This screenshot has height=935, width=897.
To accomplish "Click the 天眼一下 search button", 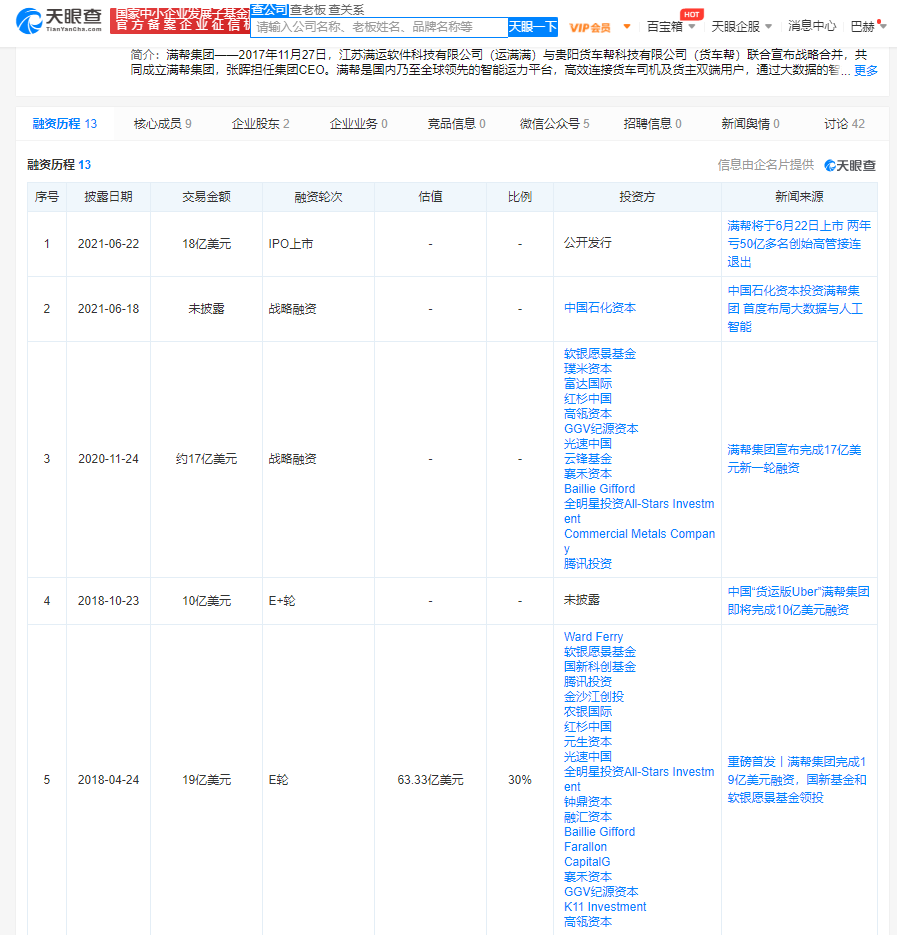I will click(533, 27).
